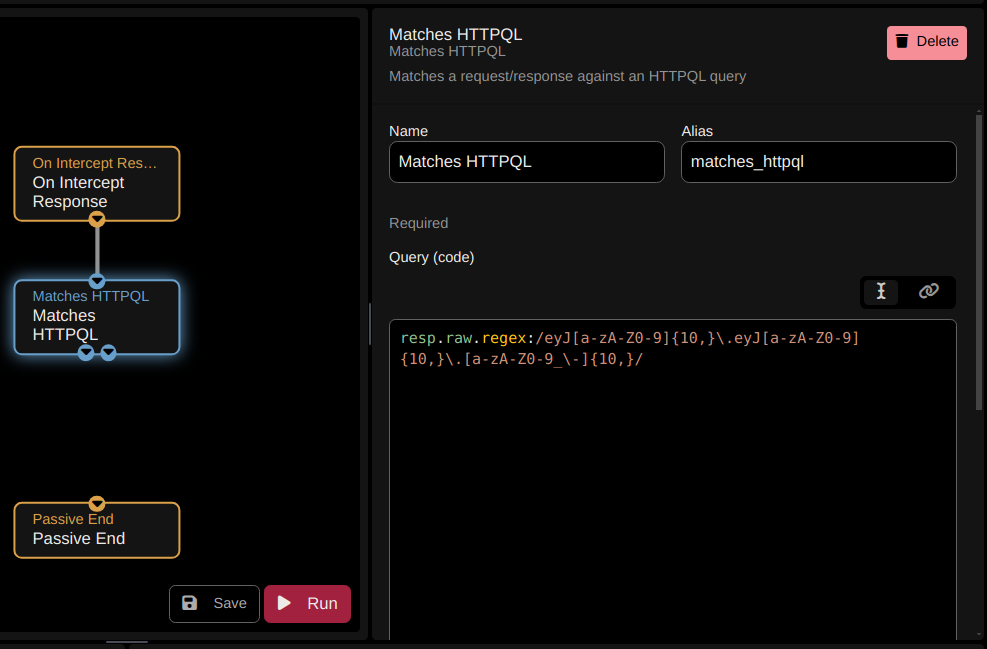The image size is (987, 649).
Task: Click the description 'Matches a request/response against an HTTPQL query'
Action: (x=568, y=76)
